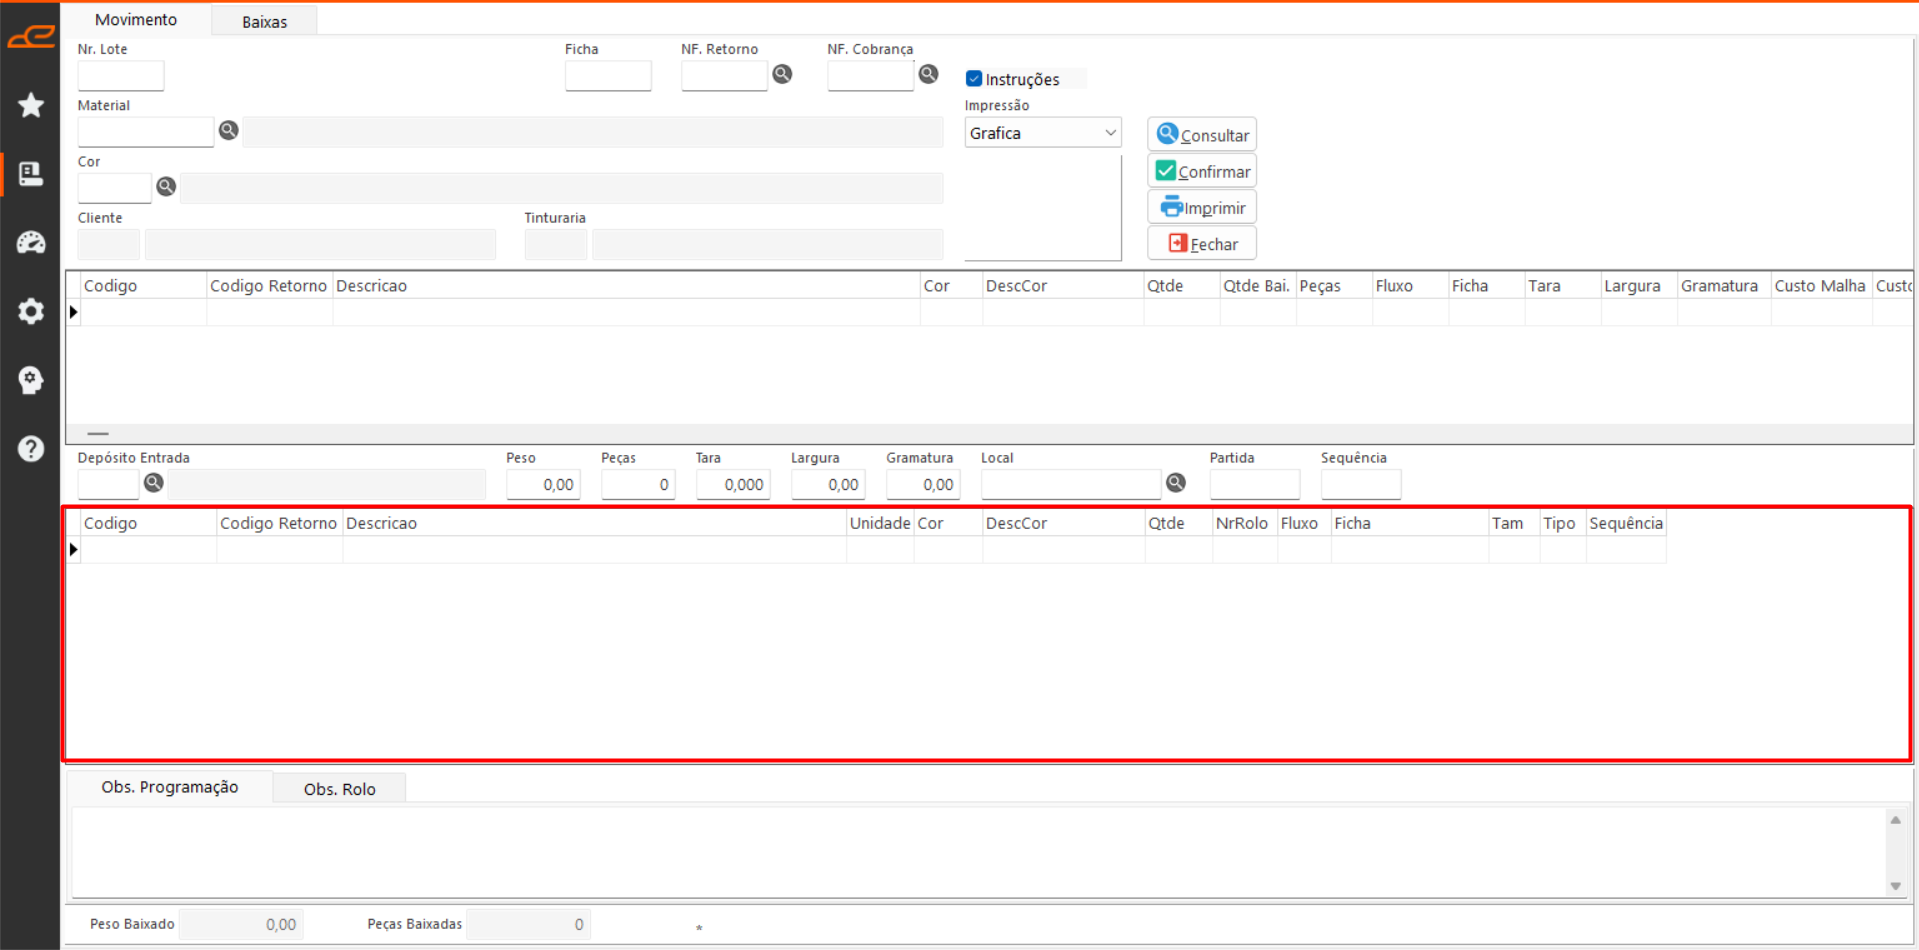Toggle the Instruções checkbox
Image resolution: width=1919 pixels, height=950 pixels.
click(x=974, y=79)
